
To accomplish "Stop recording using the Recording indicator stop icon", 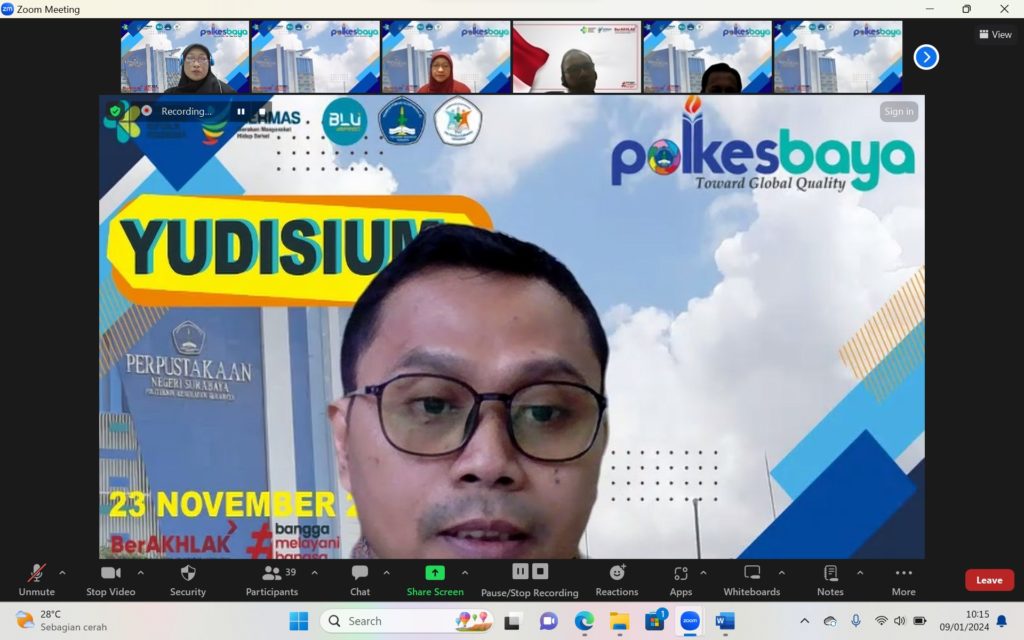I will 262,111.
